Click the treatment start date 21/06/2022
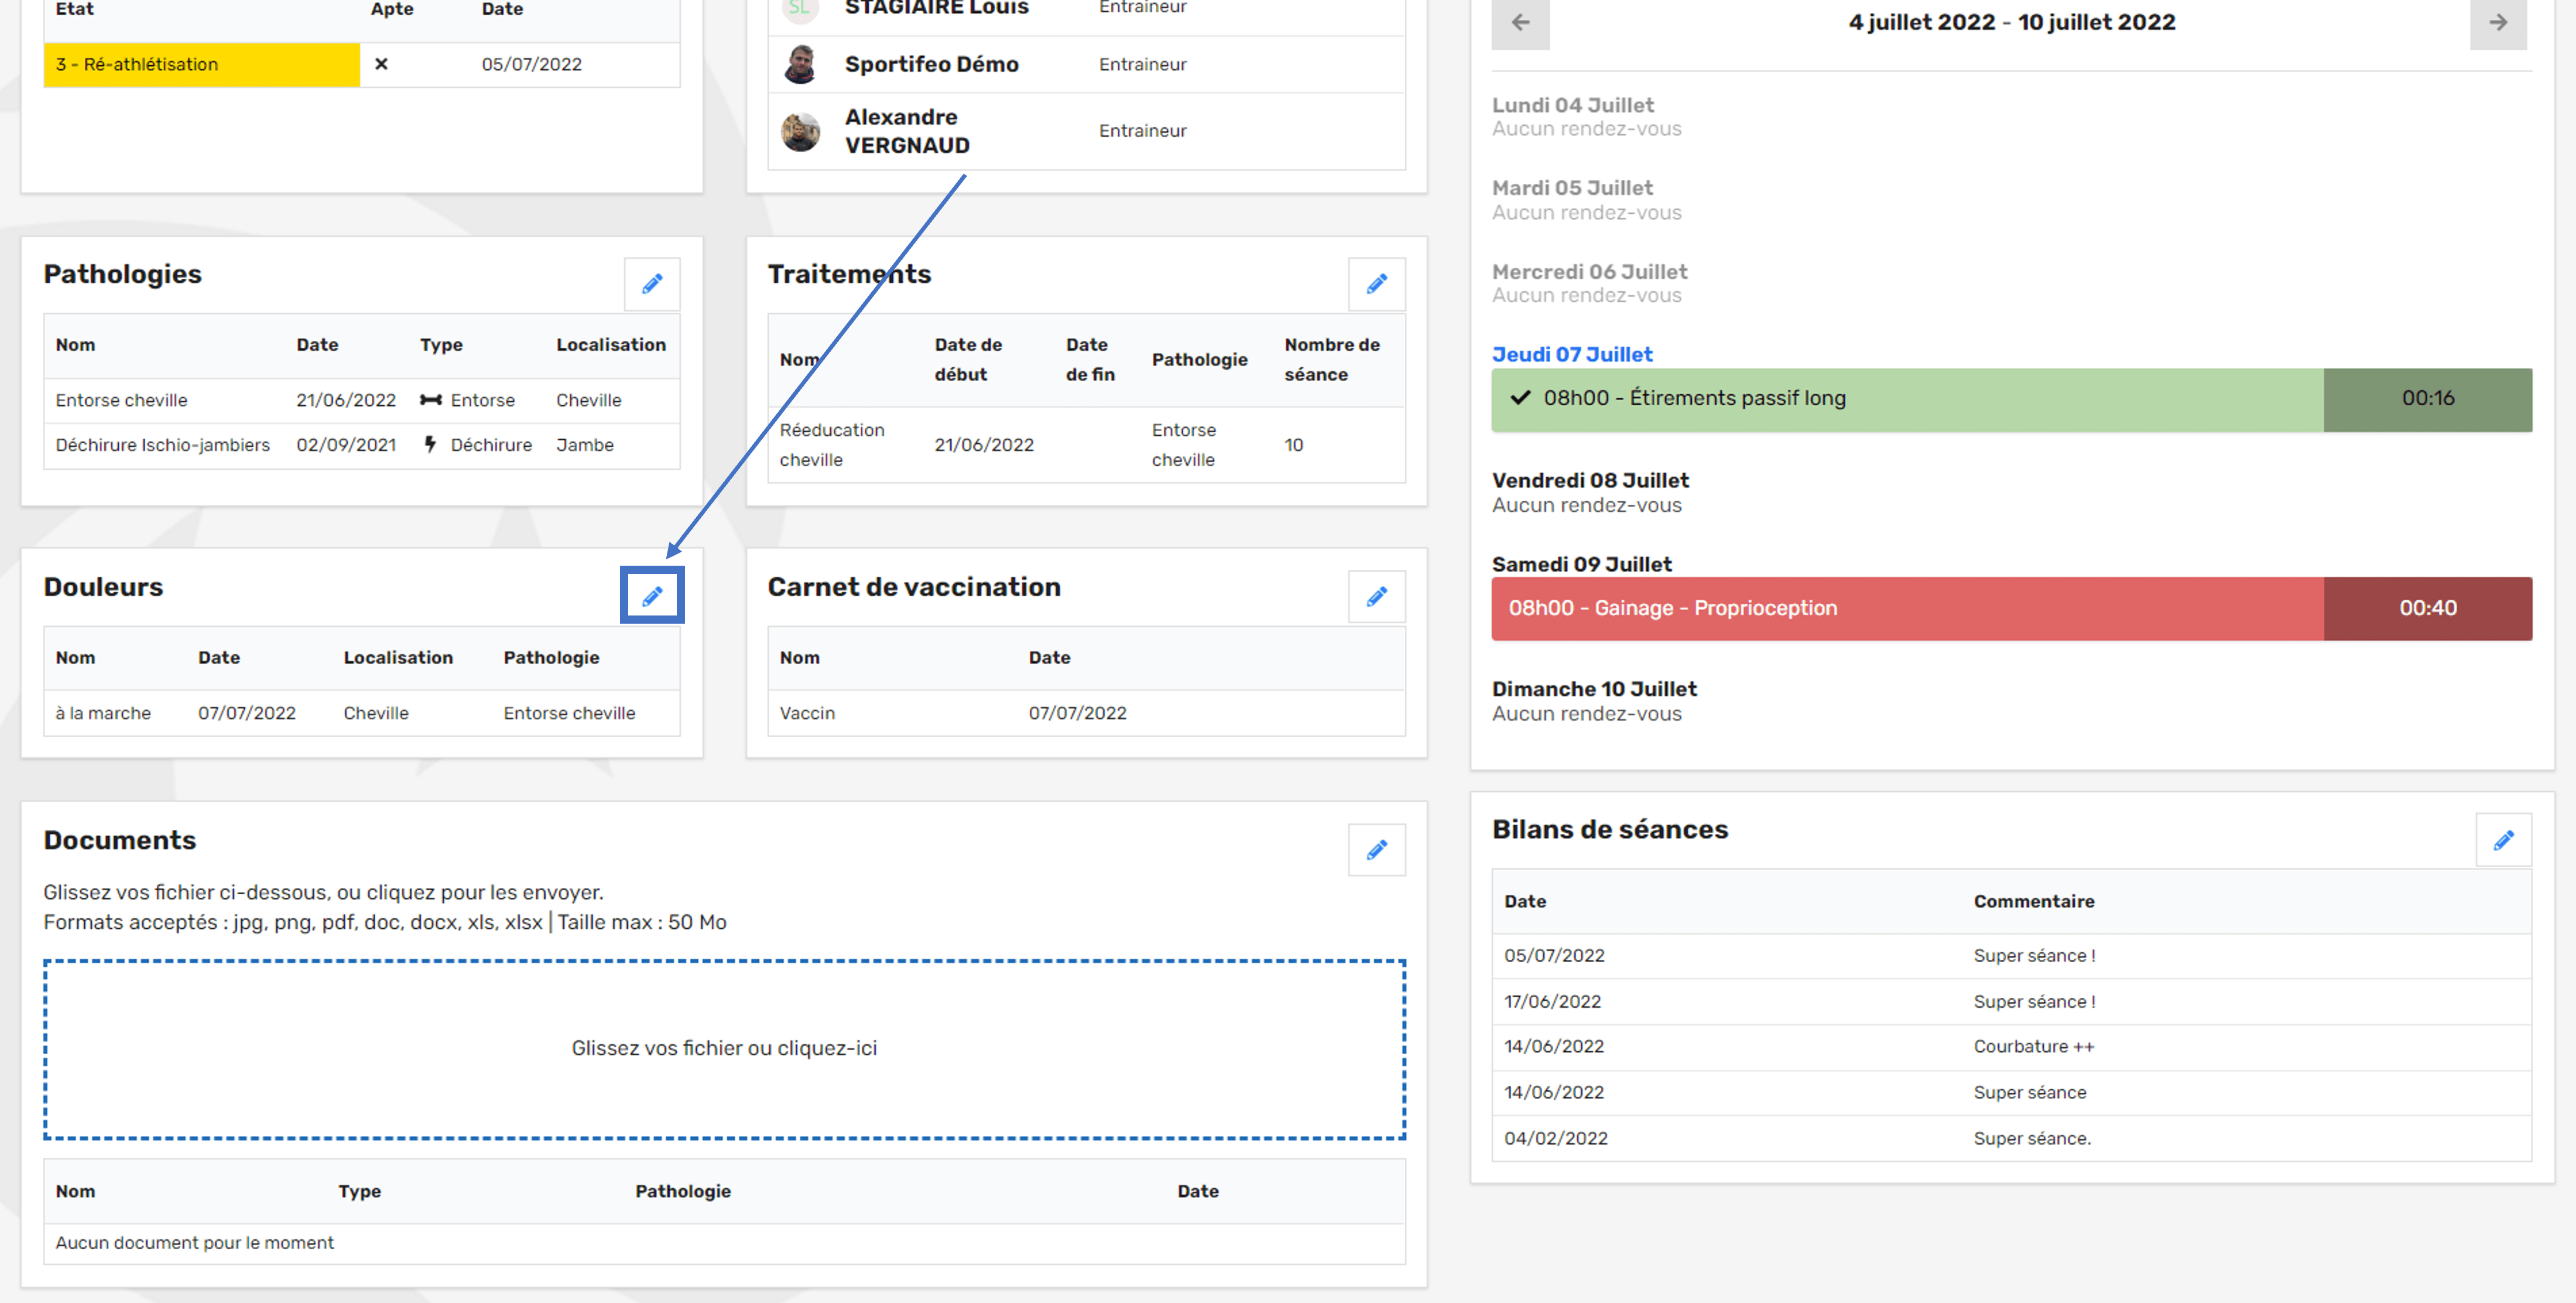The width and height of the screenshot is (2576, 1303). tap(983, 445)
